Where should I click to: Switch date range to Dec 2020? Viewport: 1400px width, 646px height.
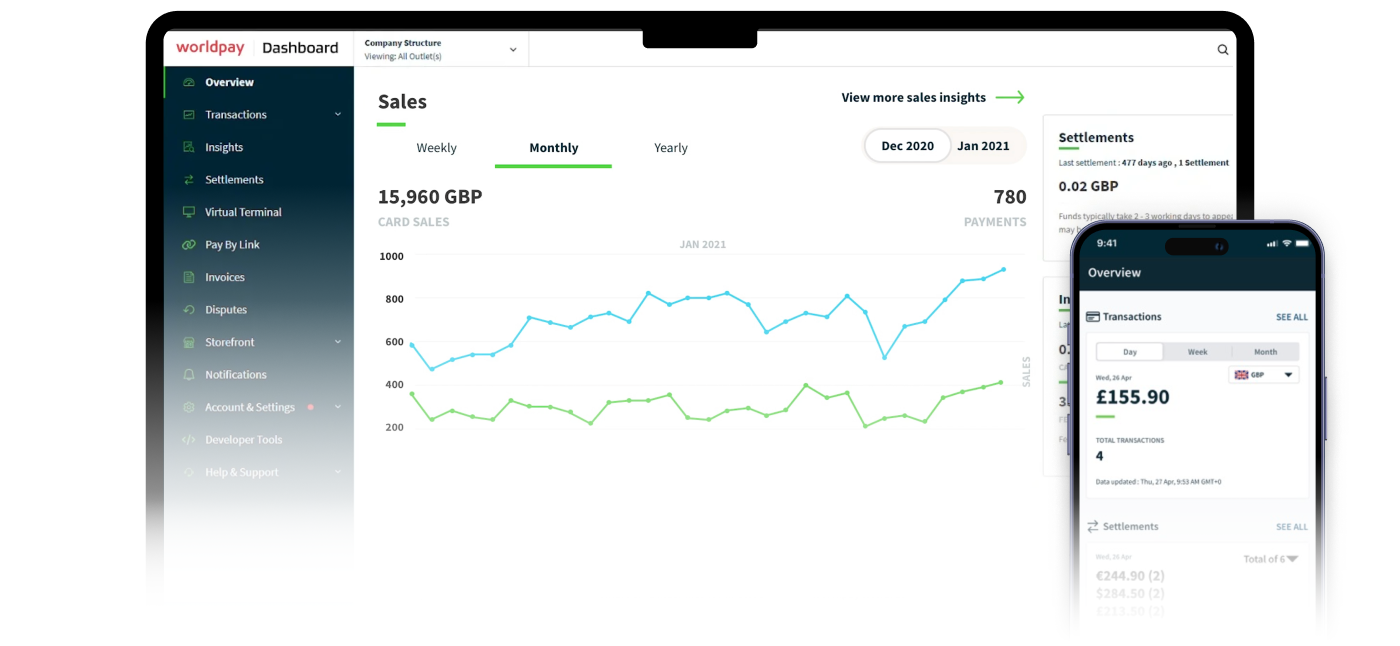click(x=907, y=146)
